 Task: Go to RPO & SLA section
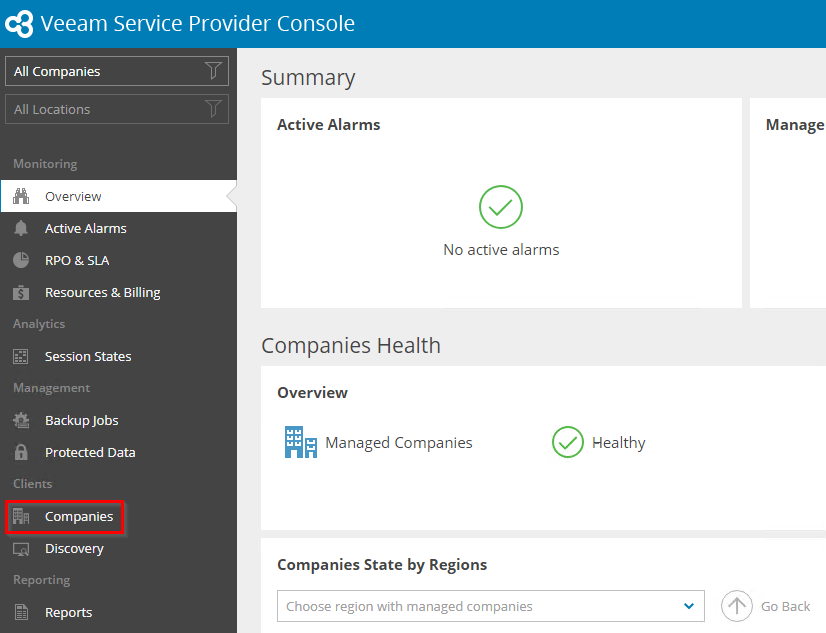[x=77, y=261]
